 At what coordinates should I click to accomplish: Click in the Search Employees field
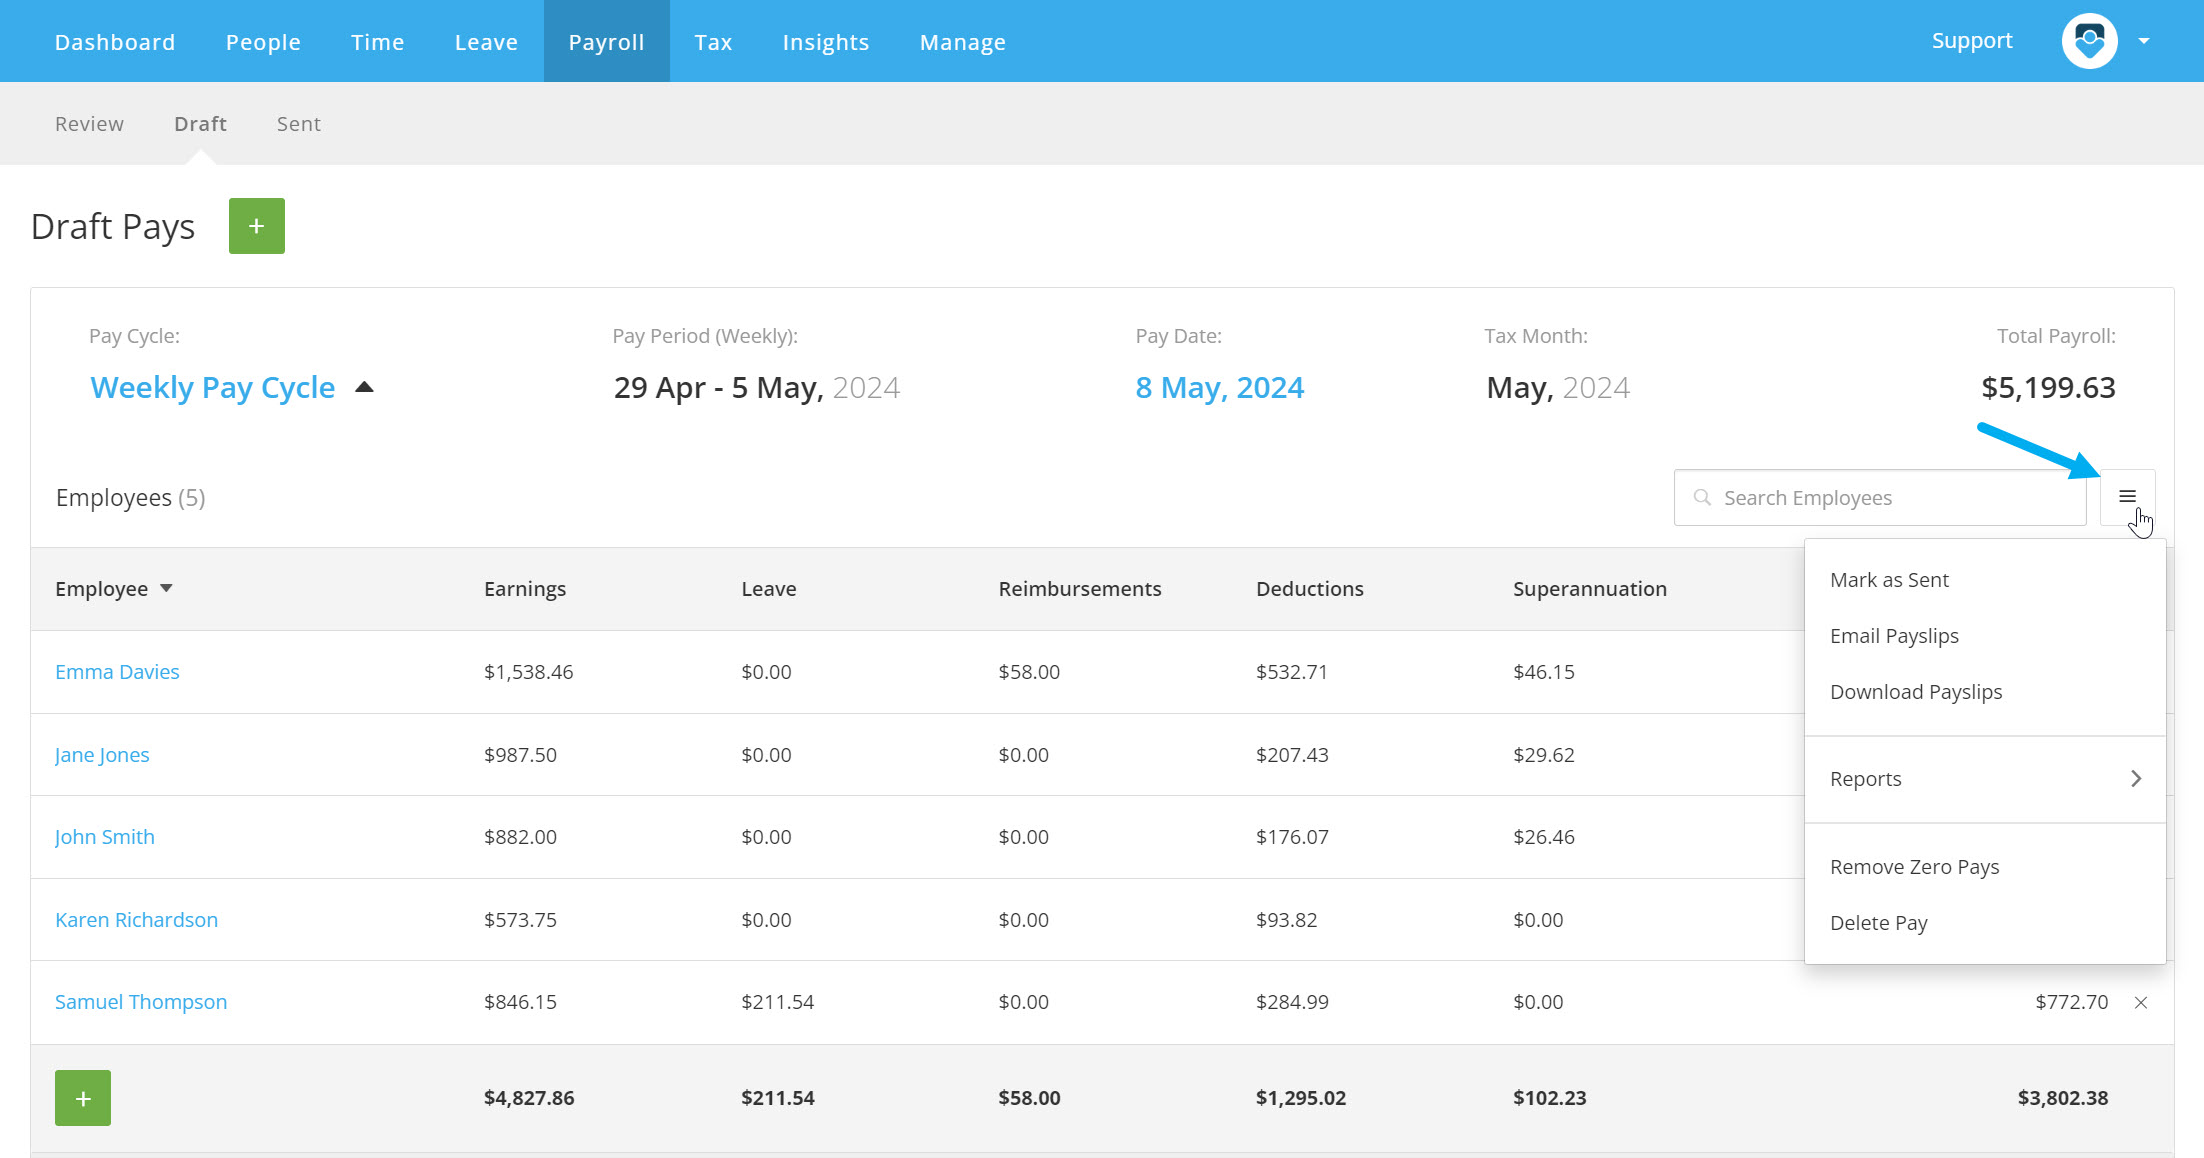pos(1880,497)
